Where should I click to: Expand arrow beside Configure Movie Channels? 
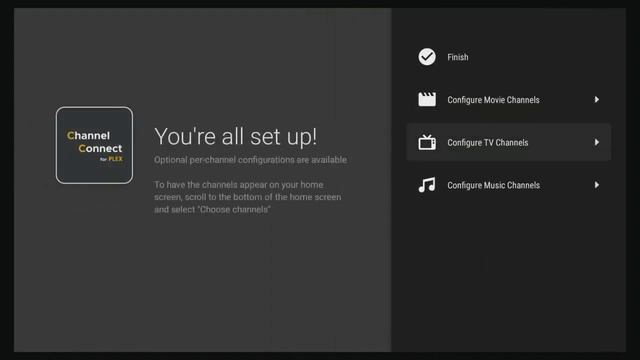point(597,100)
